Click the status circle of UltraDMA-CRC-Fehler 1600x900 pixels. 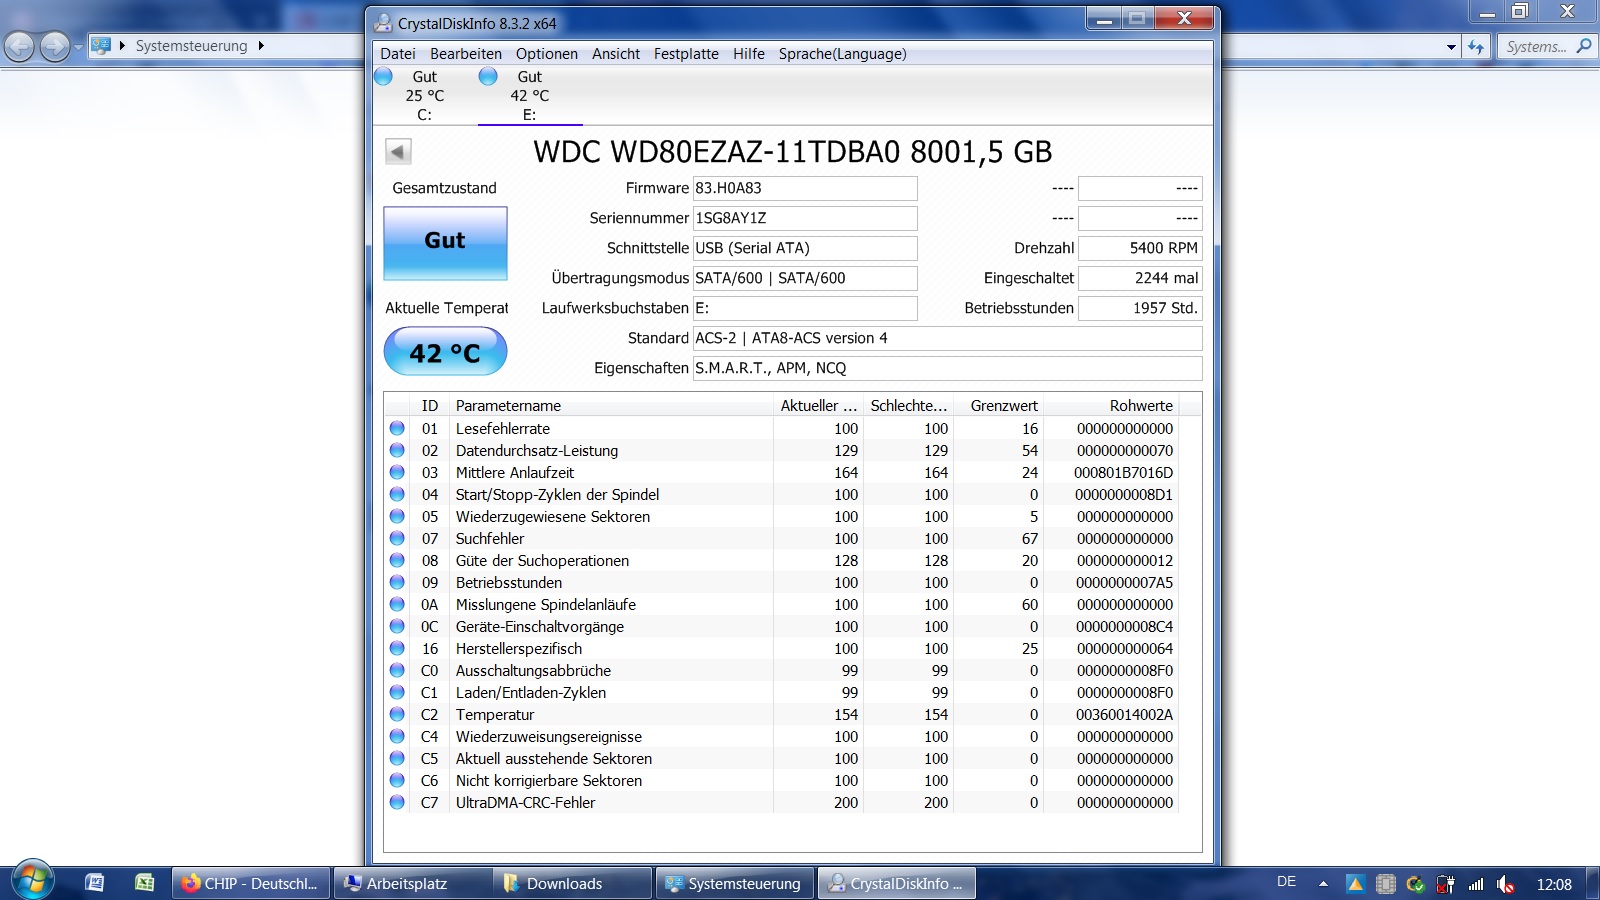(397, 802)
